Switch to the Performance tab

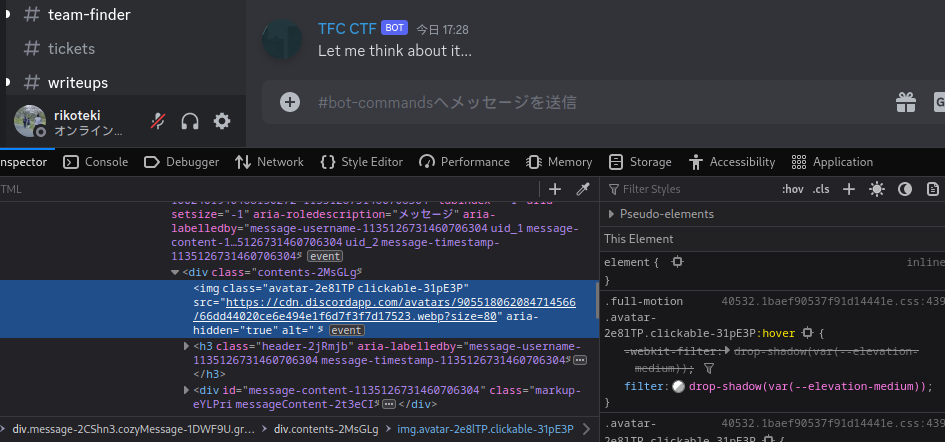pos(464,162)
